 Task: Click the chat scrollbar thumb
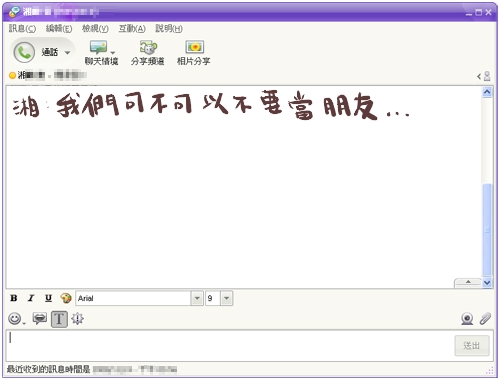pos(487,230)
